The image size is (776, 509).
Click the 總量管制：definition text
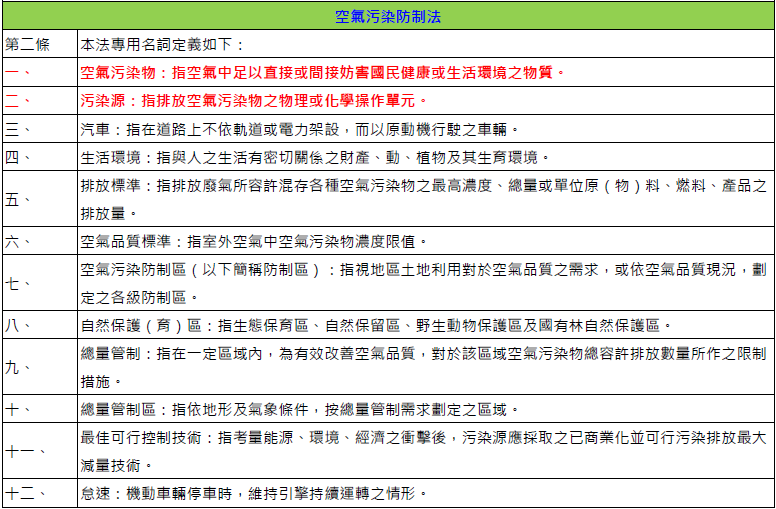pos(424,367)
